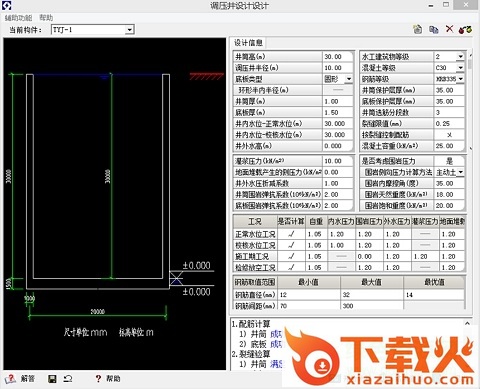Click 钢筋间距 最小值 cell 70
The width and height of the screenshot is (480, 389).
click(x=309, y=305)
